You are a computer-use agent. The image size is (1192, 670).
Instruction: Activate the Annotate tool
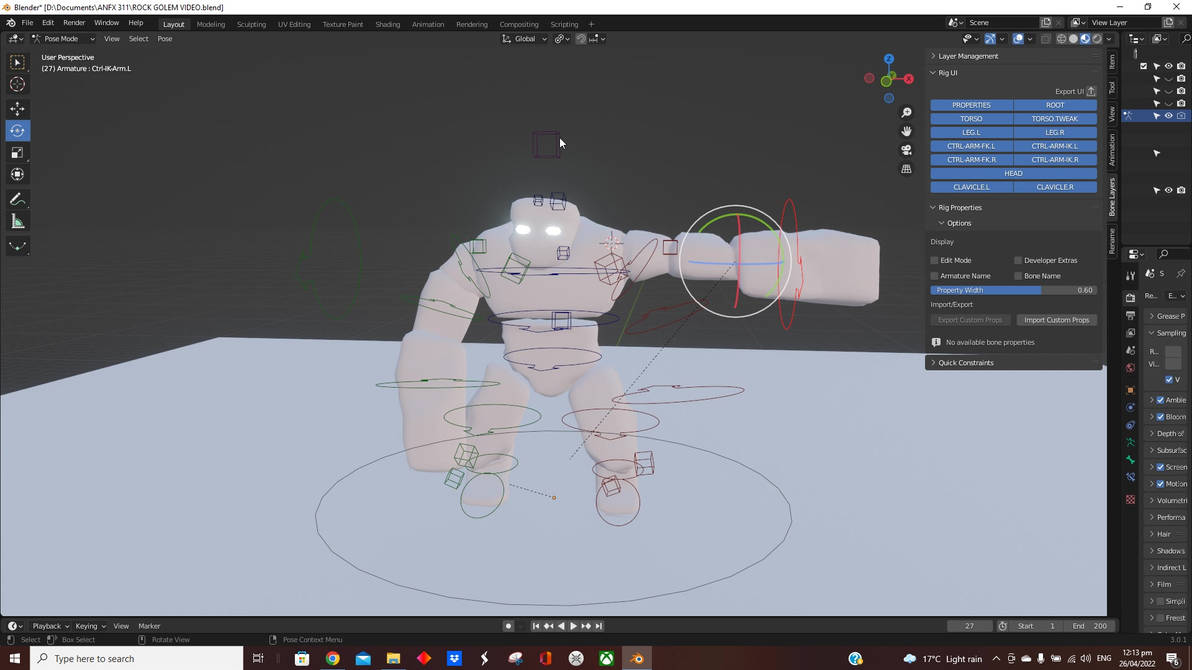click(x=16, y=198)
